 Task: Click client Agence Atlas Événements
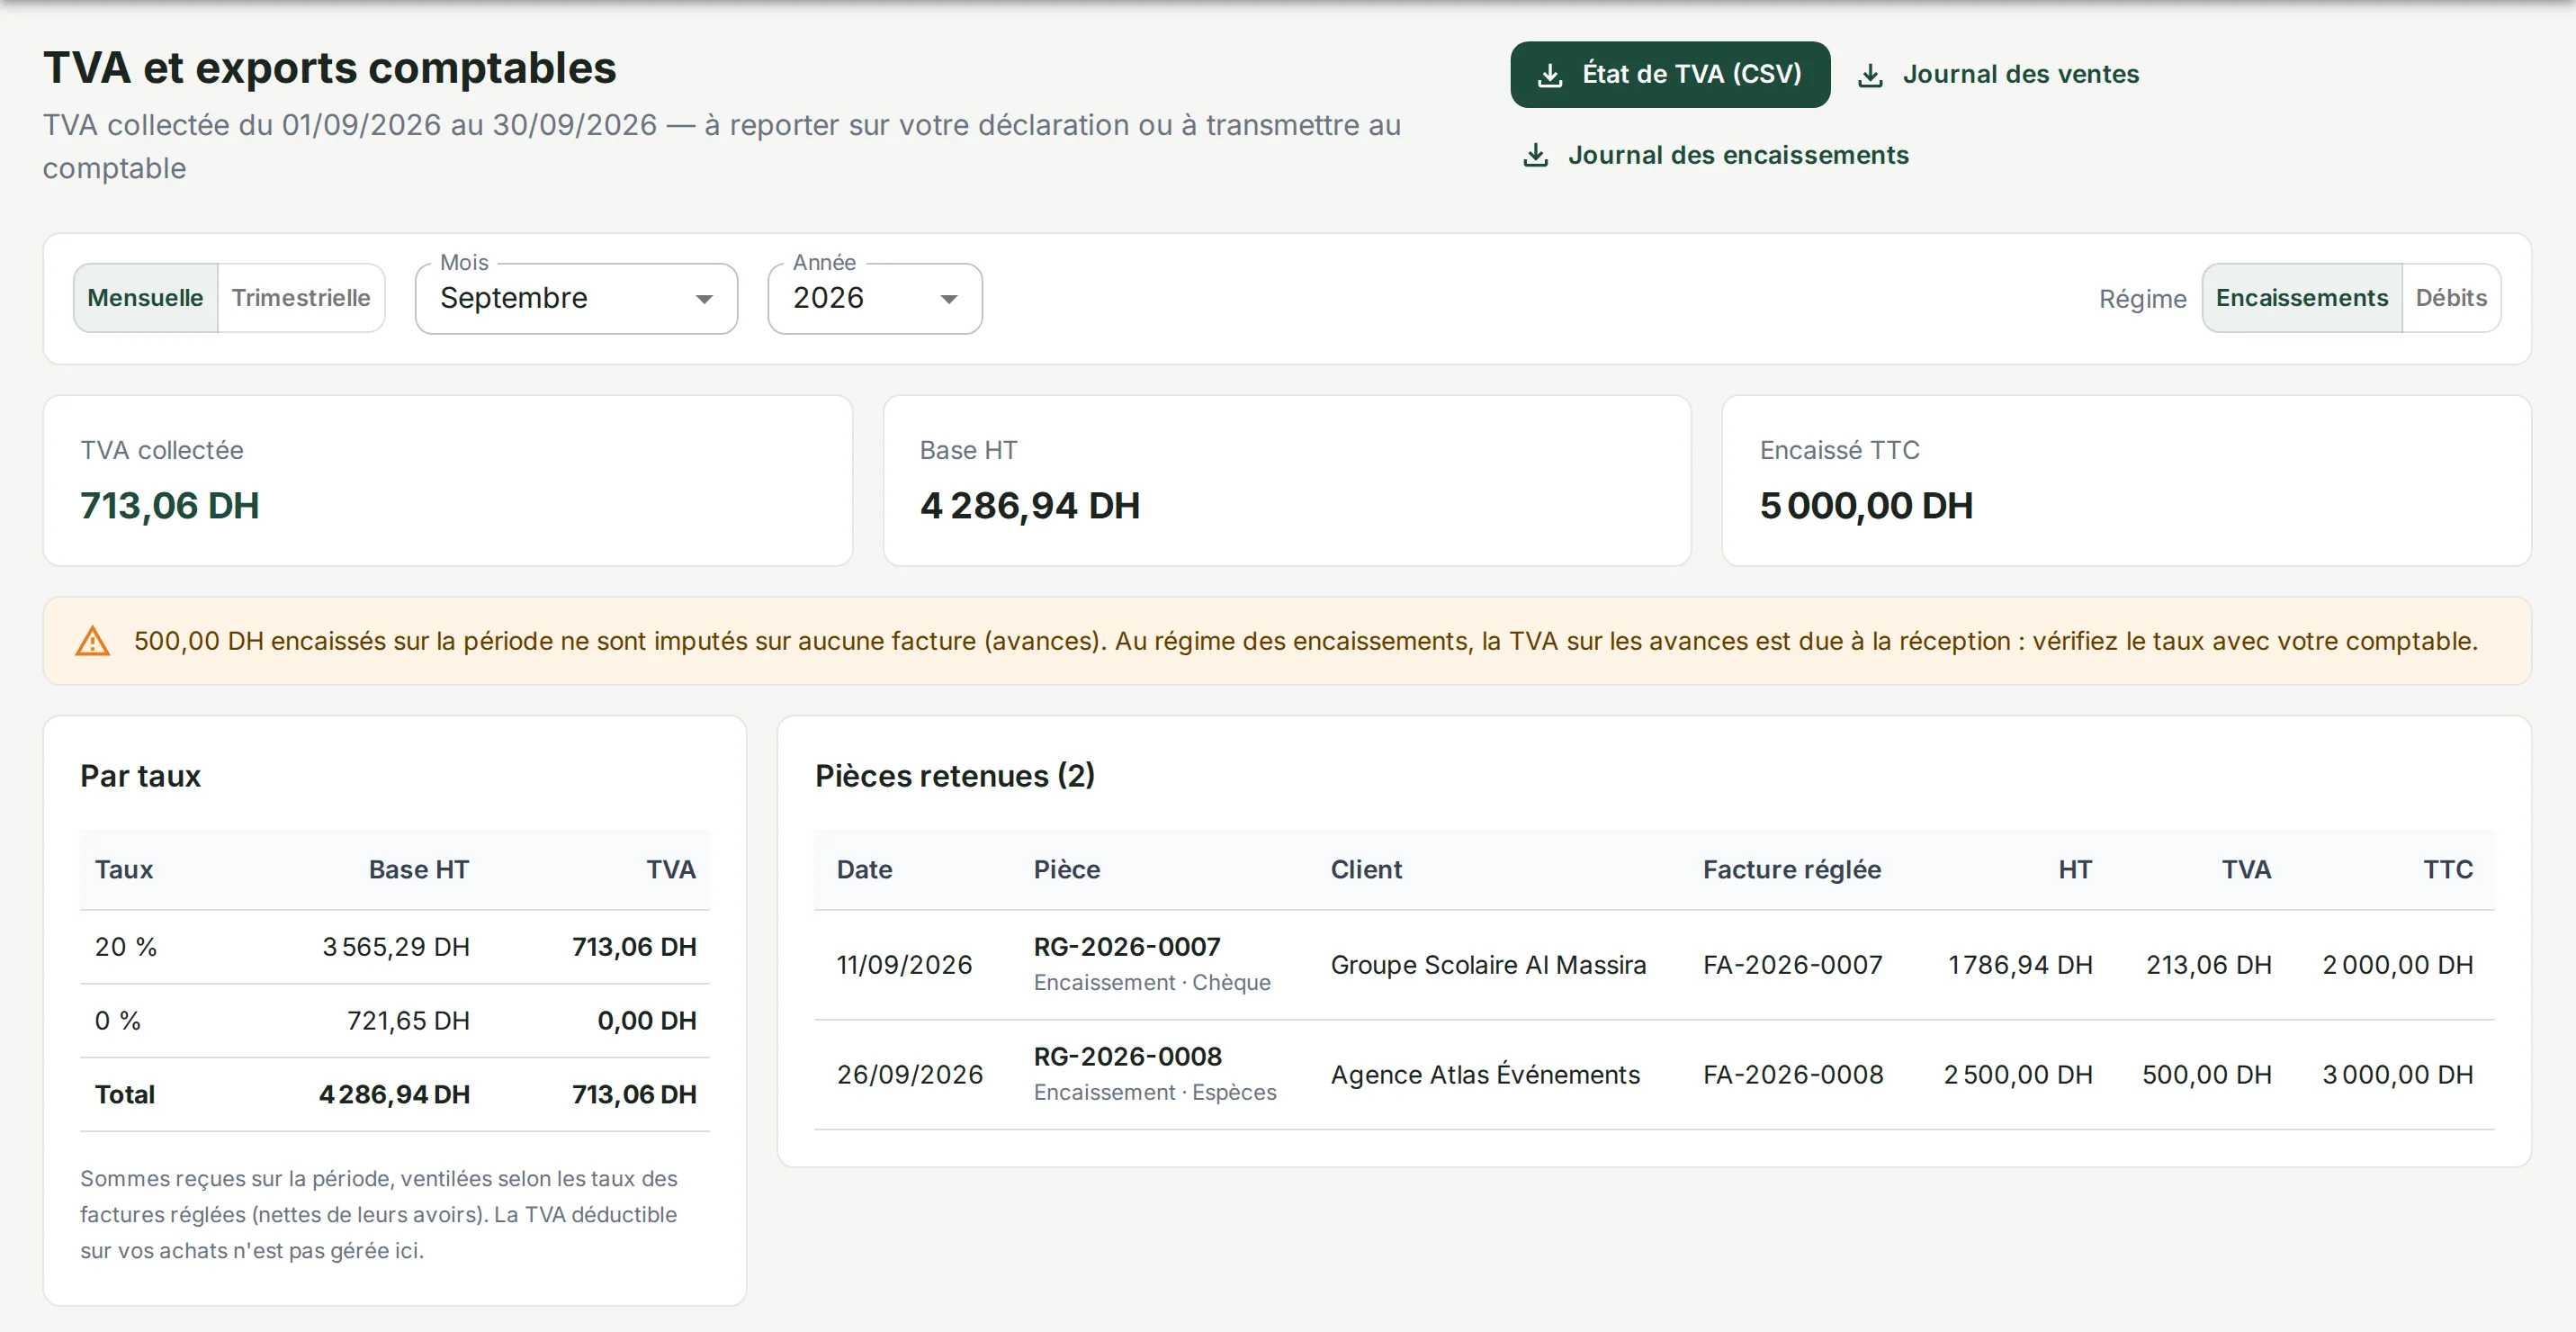tap(1485, 1075)
